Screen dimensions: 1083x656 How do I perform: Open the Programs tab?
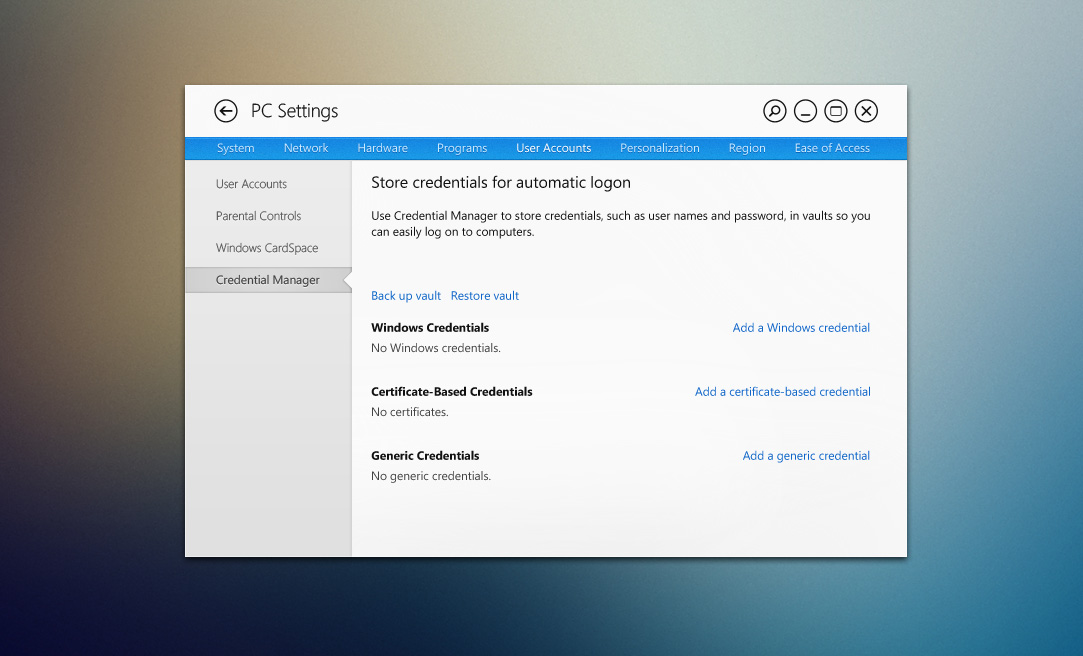coord(461,147)
